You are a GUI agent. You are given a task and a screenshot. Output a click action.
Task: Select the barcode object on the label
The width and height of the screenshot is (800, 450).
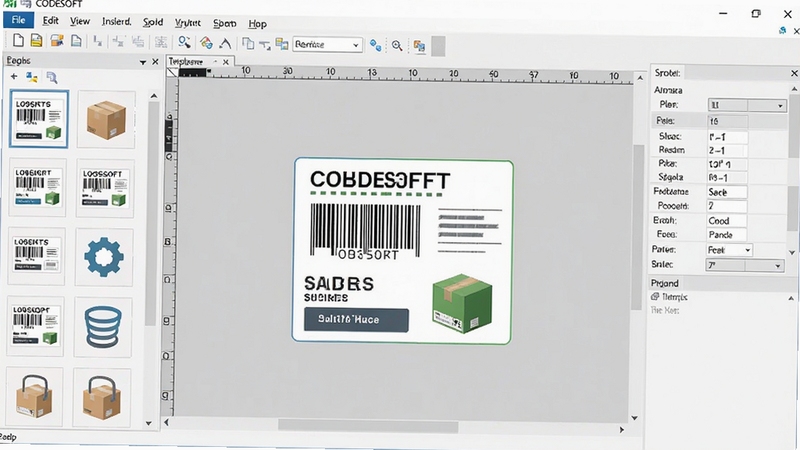[x=365, y=230]
